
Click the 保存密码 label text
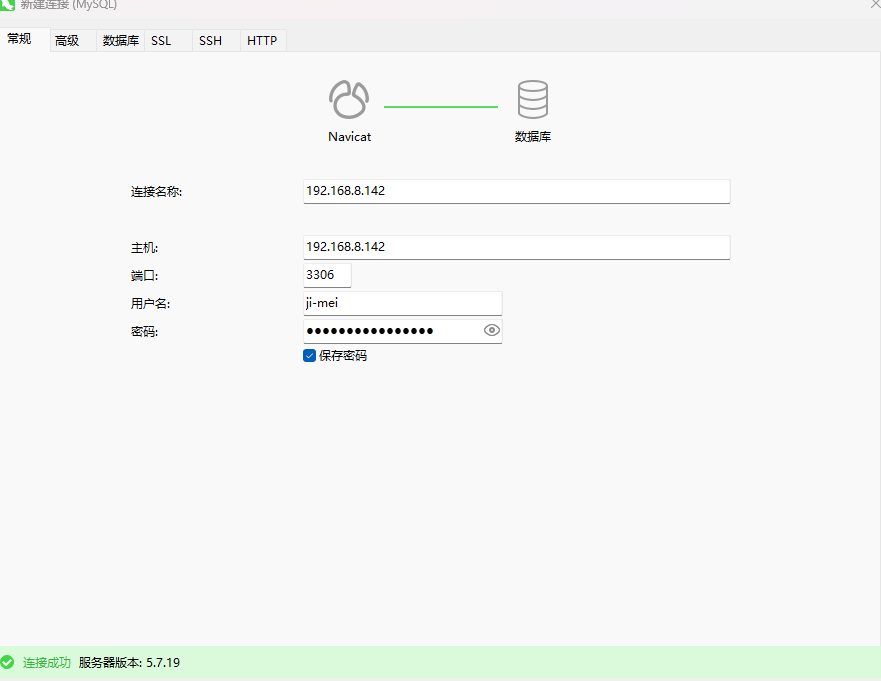click(343, 356)
